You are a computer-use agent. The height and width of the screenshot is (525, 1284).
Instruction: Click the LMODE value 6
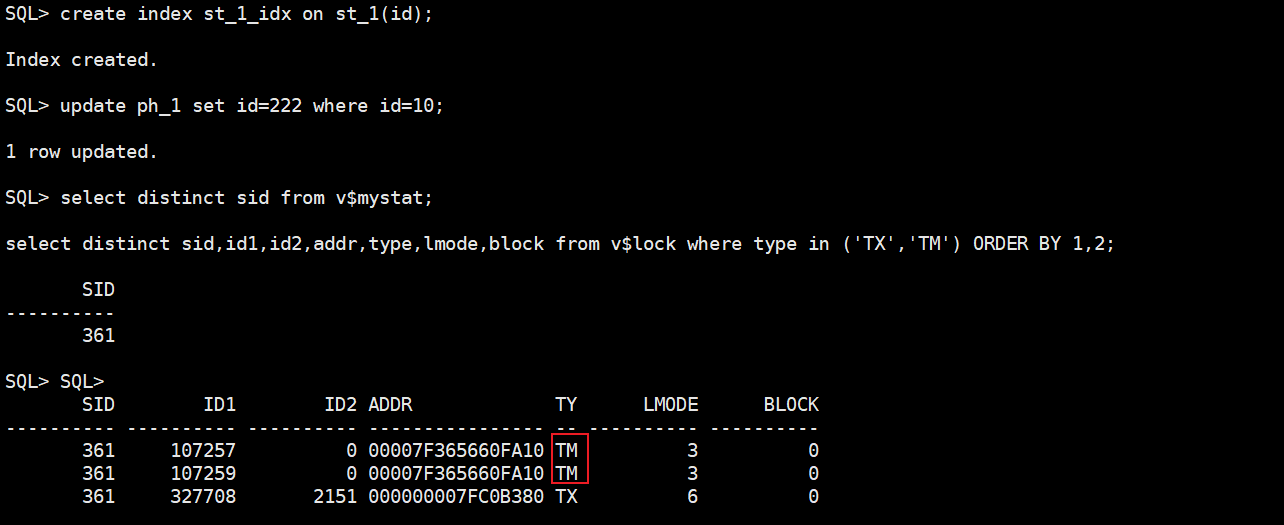(x=693, y=496)
